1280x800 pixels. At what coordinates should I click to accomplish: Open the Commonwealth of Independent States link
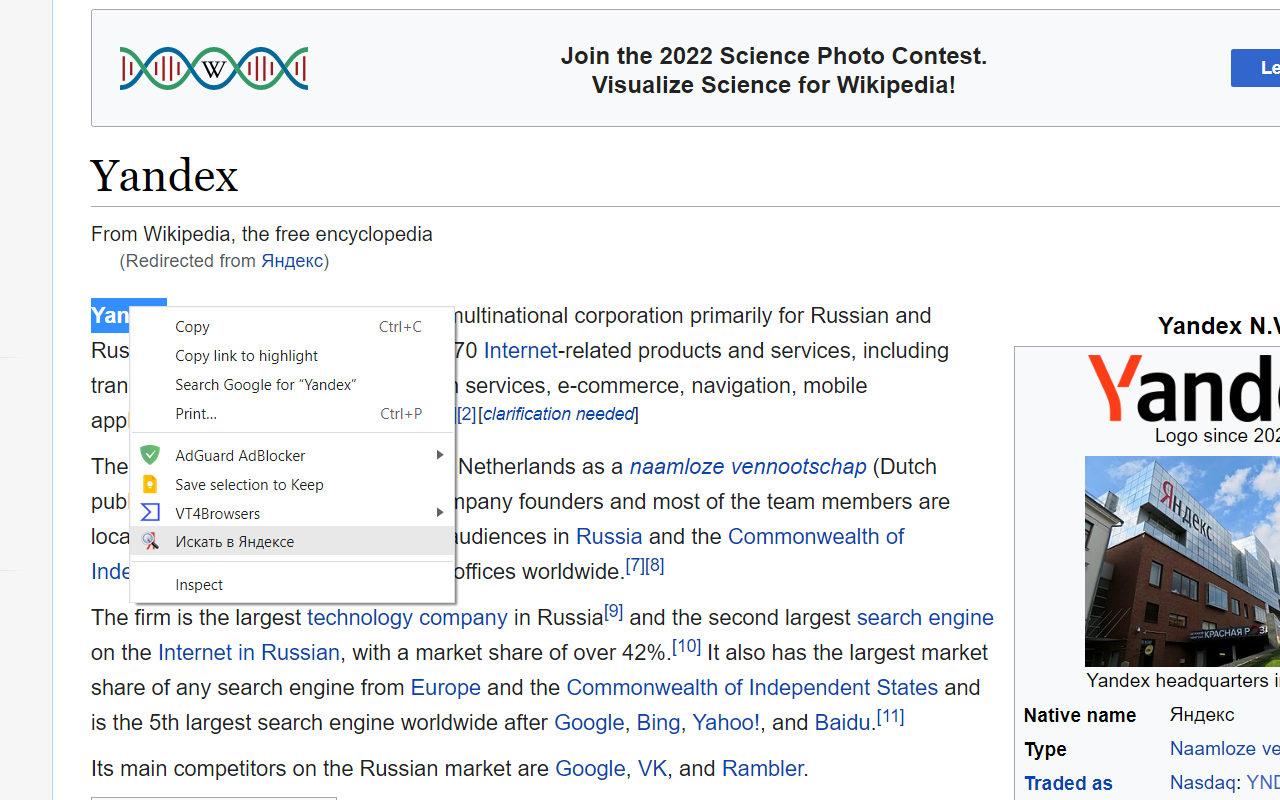pyautogui.click(x=752, y=688)
